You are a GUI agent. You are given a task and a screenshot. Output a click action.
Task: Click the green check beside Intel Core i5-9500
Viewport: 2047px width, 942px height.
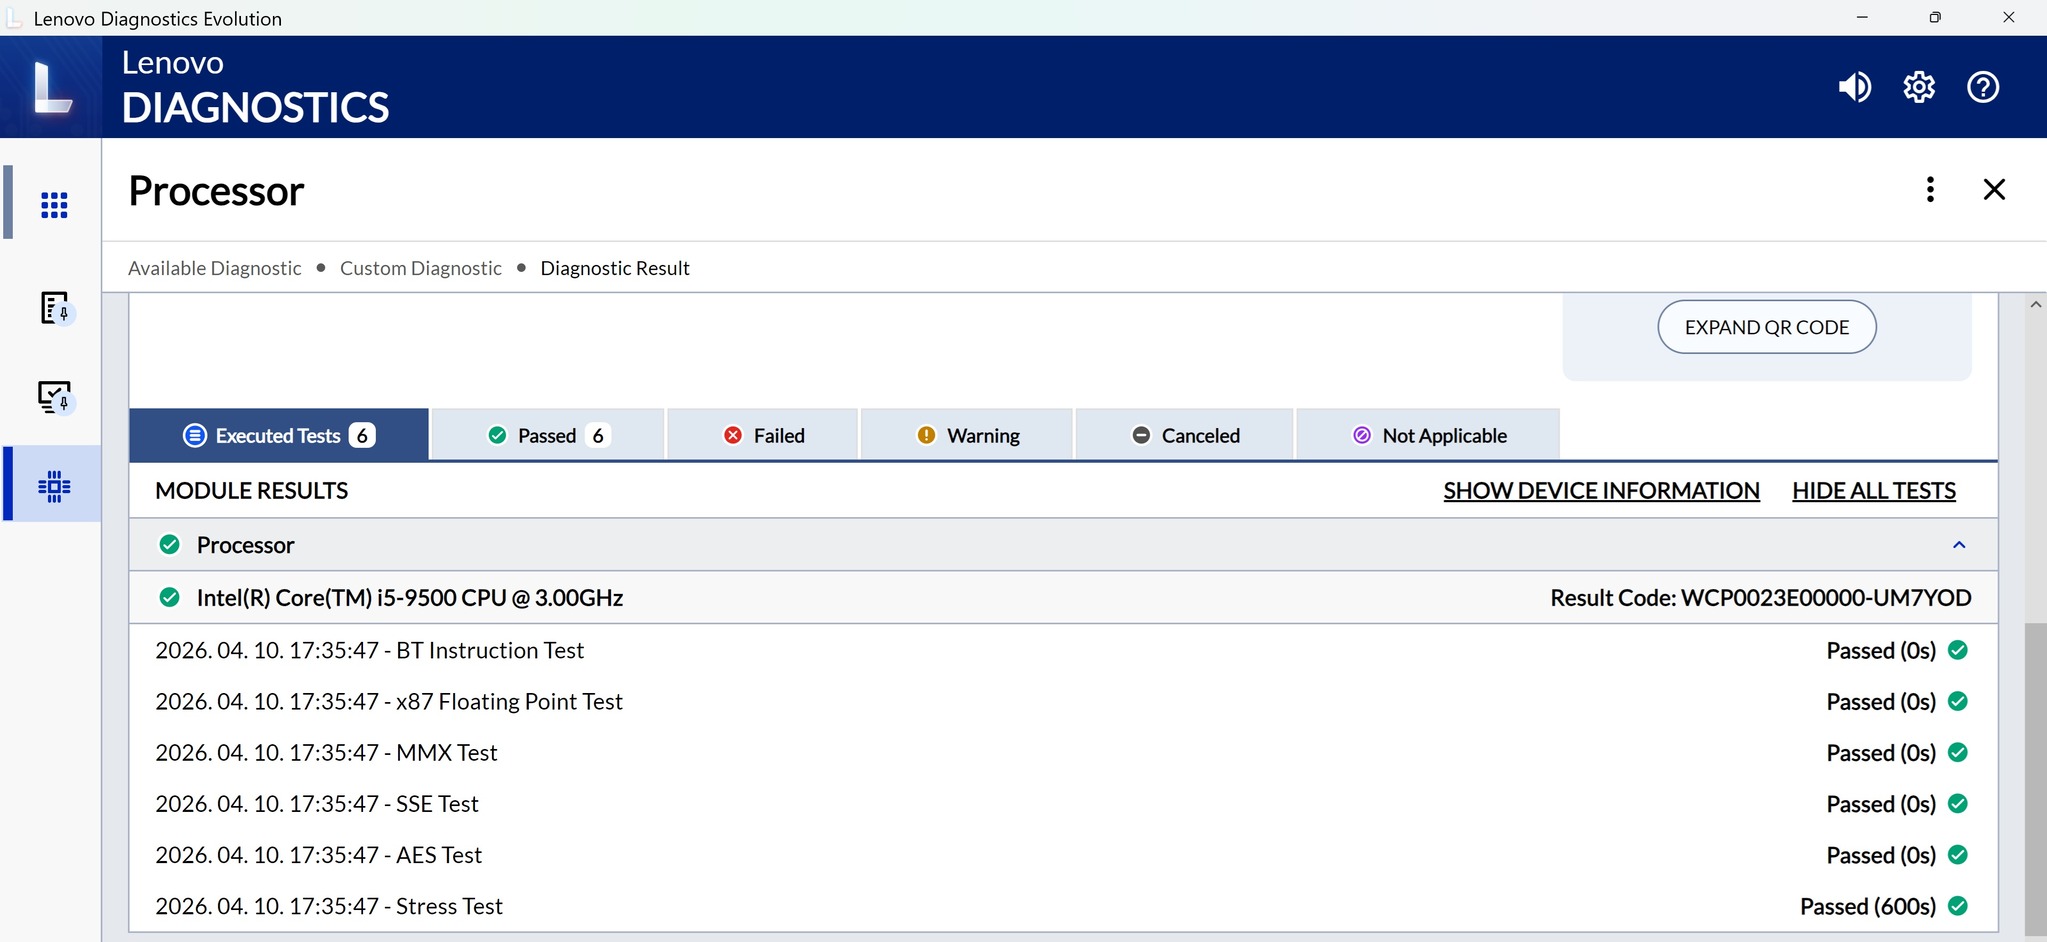click(170, 597)
